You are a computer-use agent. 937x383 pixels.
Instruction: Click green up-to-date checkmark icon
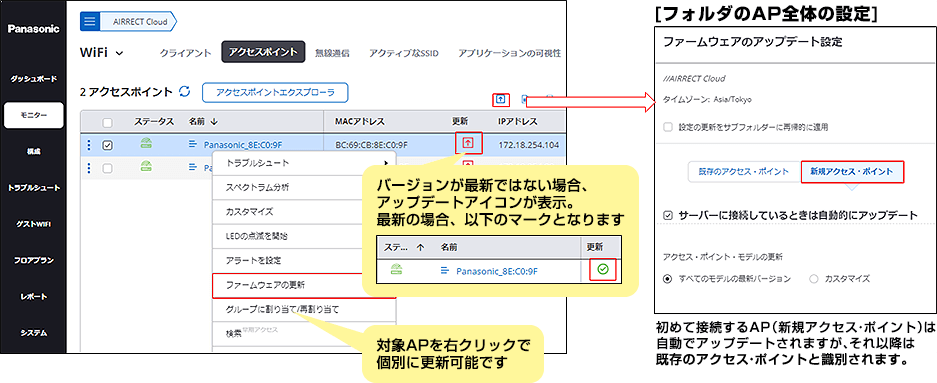point(603,269)
